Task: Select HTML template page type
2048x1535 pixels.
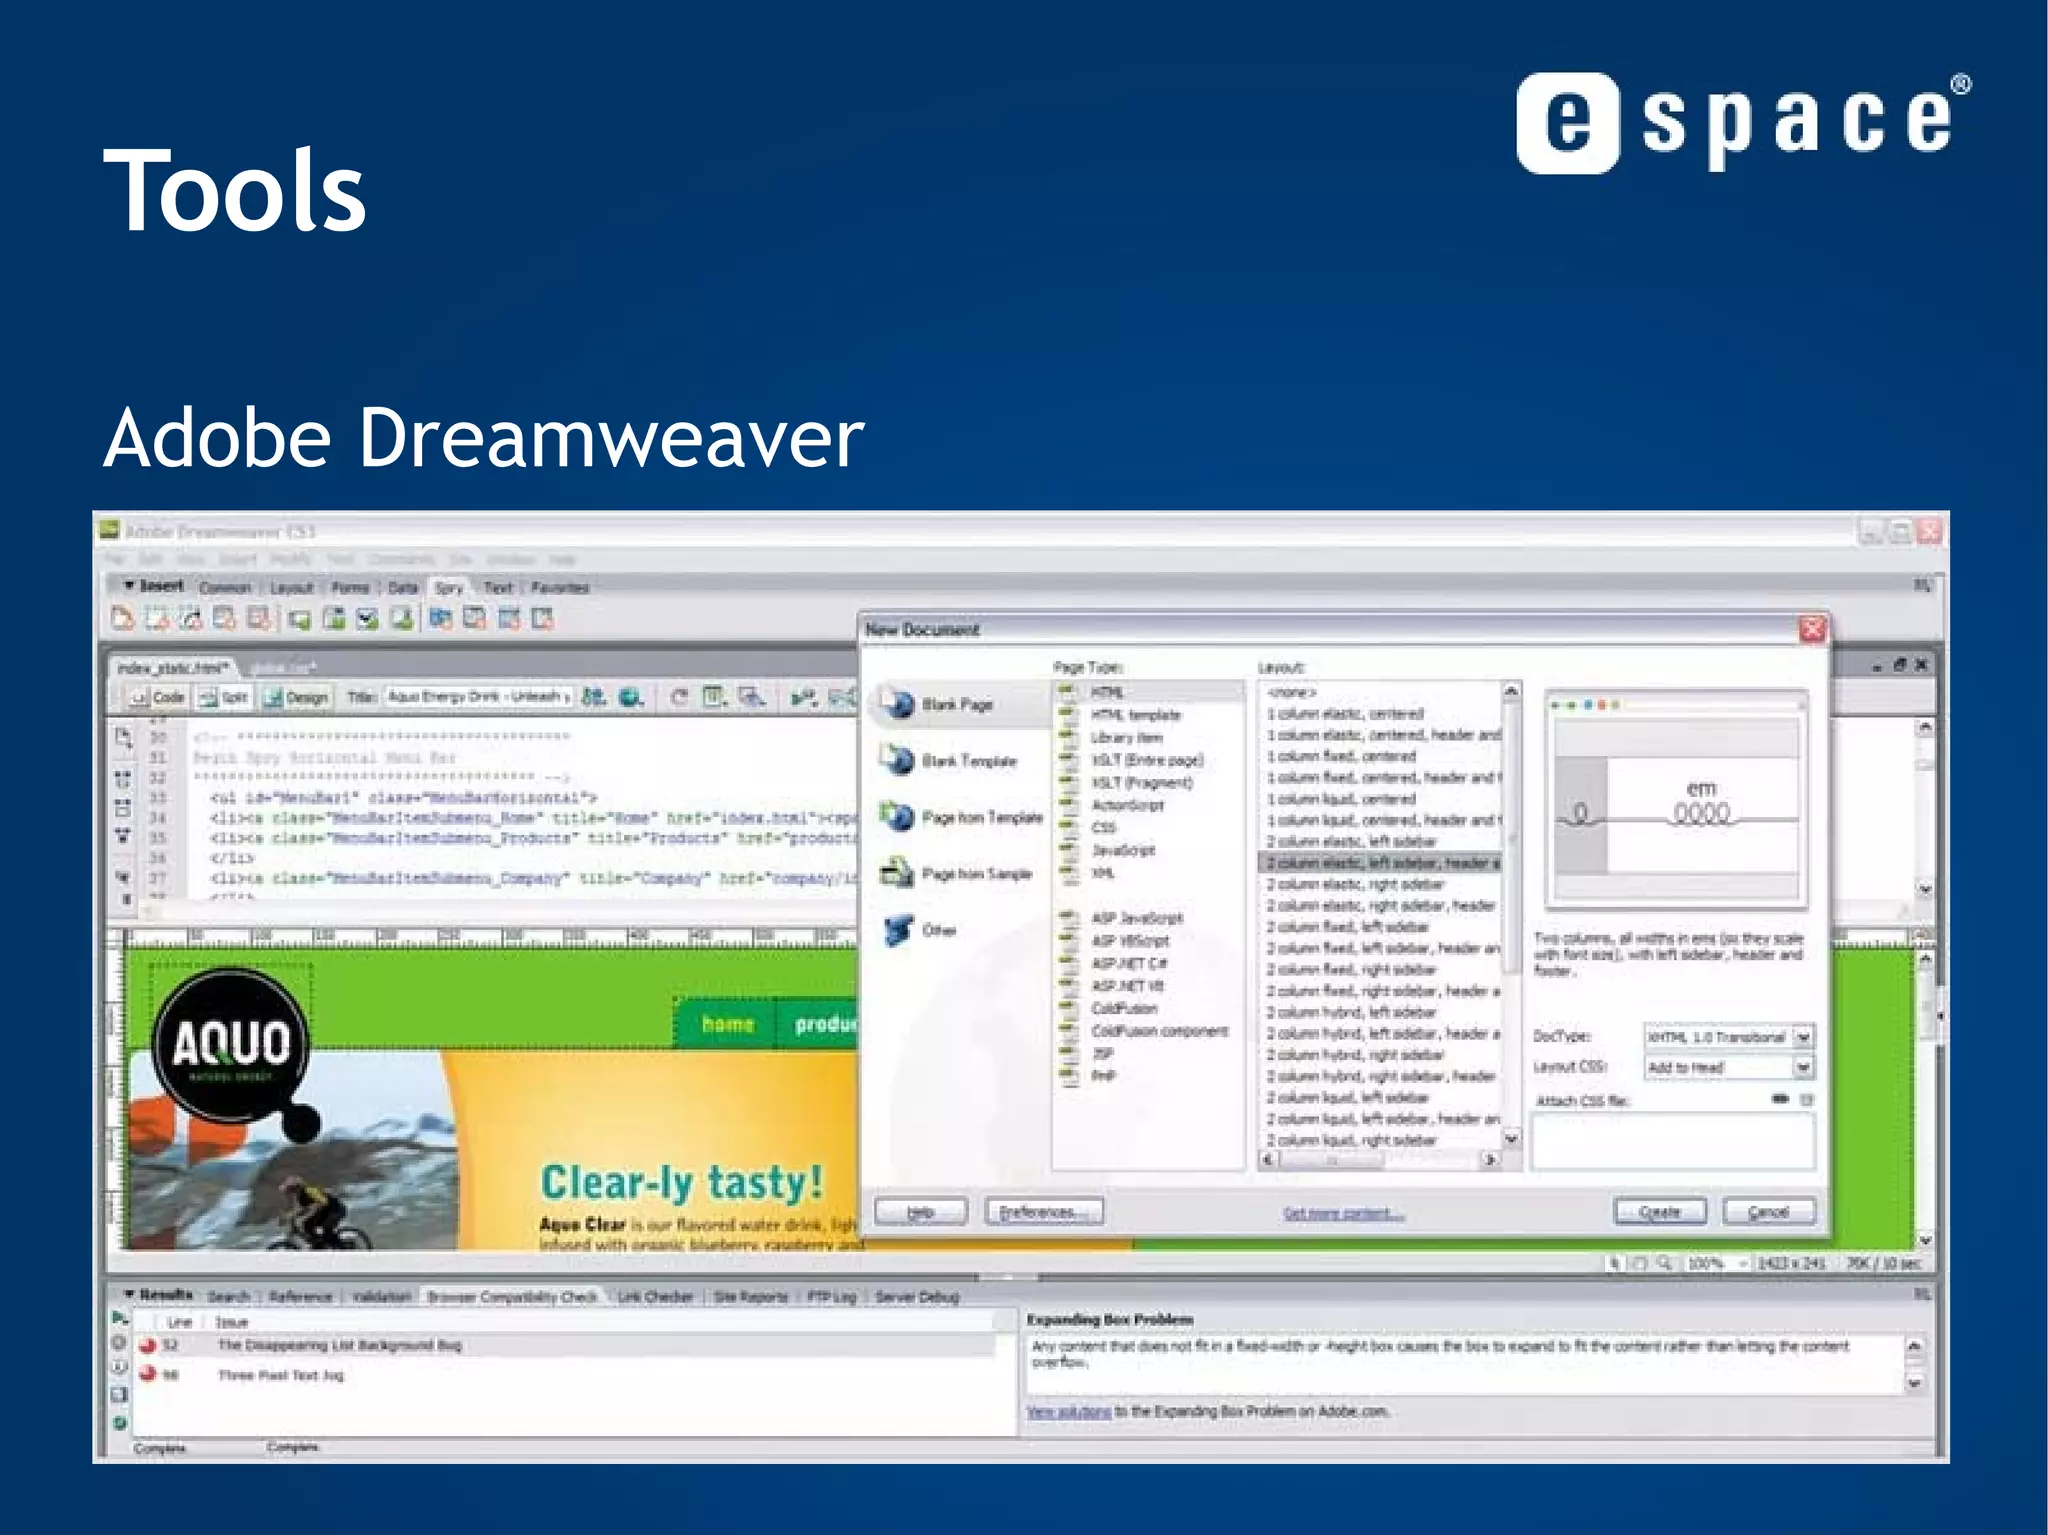Action: (1135, 715)
